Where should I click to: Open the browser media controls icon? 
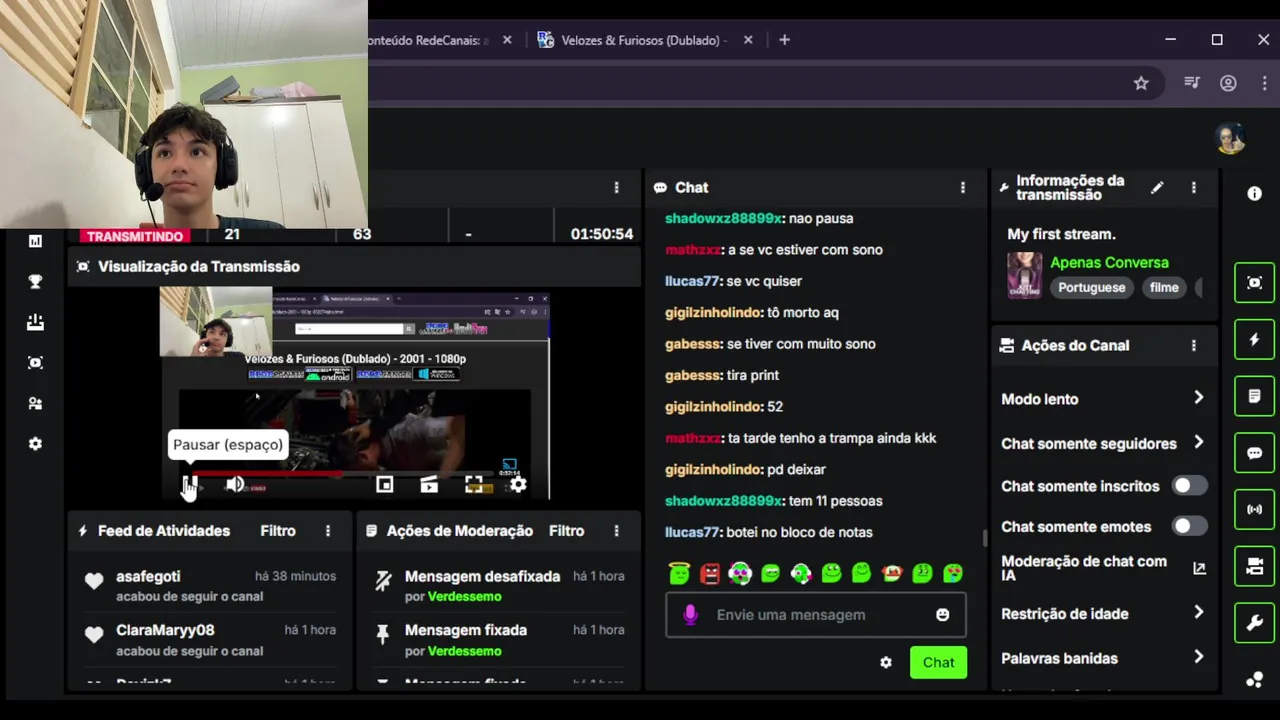(1191, 83)
